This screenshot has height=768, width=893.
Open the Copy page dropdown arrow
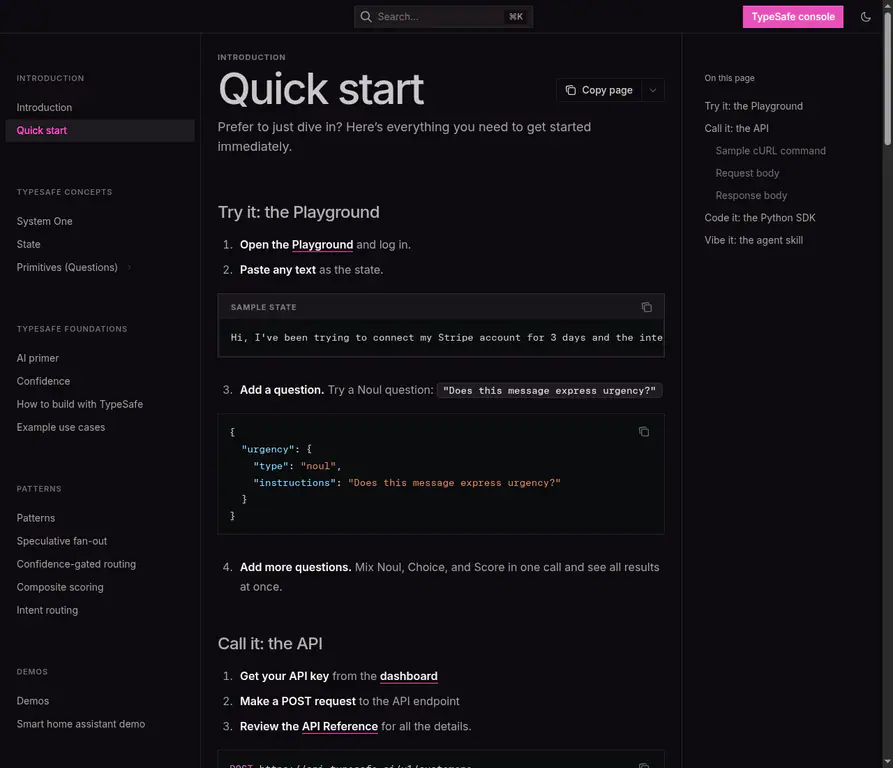(653, 90)
